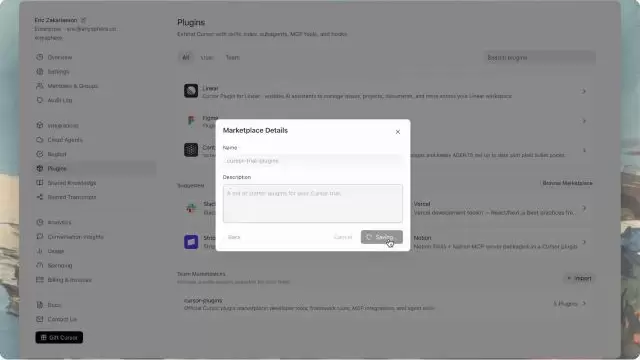Click the Conversation Insights chat icon
640x360 pixels.
40,236
